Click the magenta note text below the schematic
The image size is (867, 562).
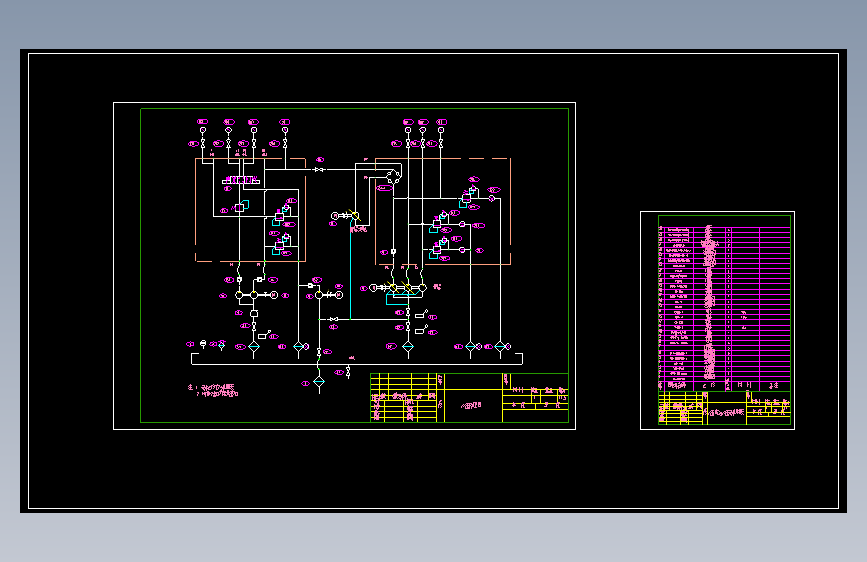[x=213, y=391]
